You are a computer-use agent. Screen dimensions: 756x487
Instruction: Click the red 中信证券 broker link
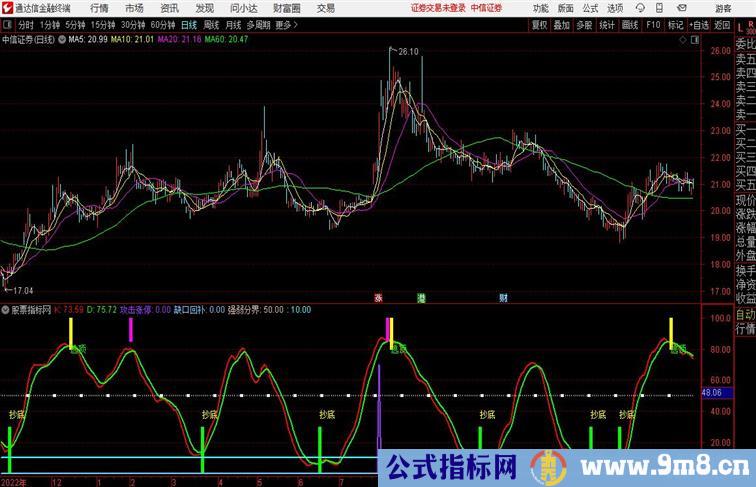click(x=486, y=8)
